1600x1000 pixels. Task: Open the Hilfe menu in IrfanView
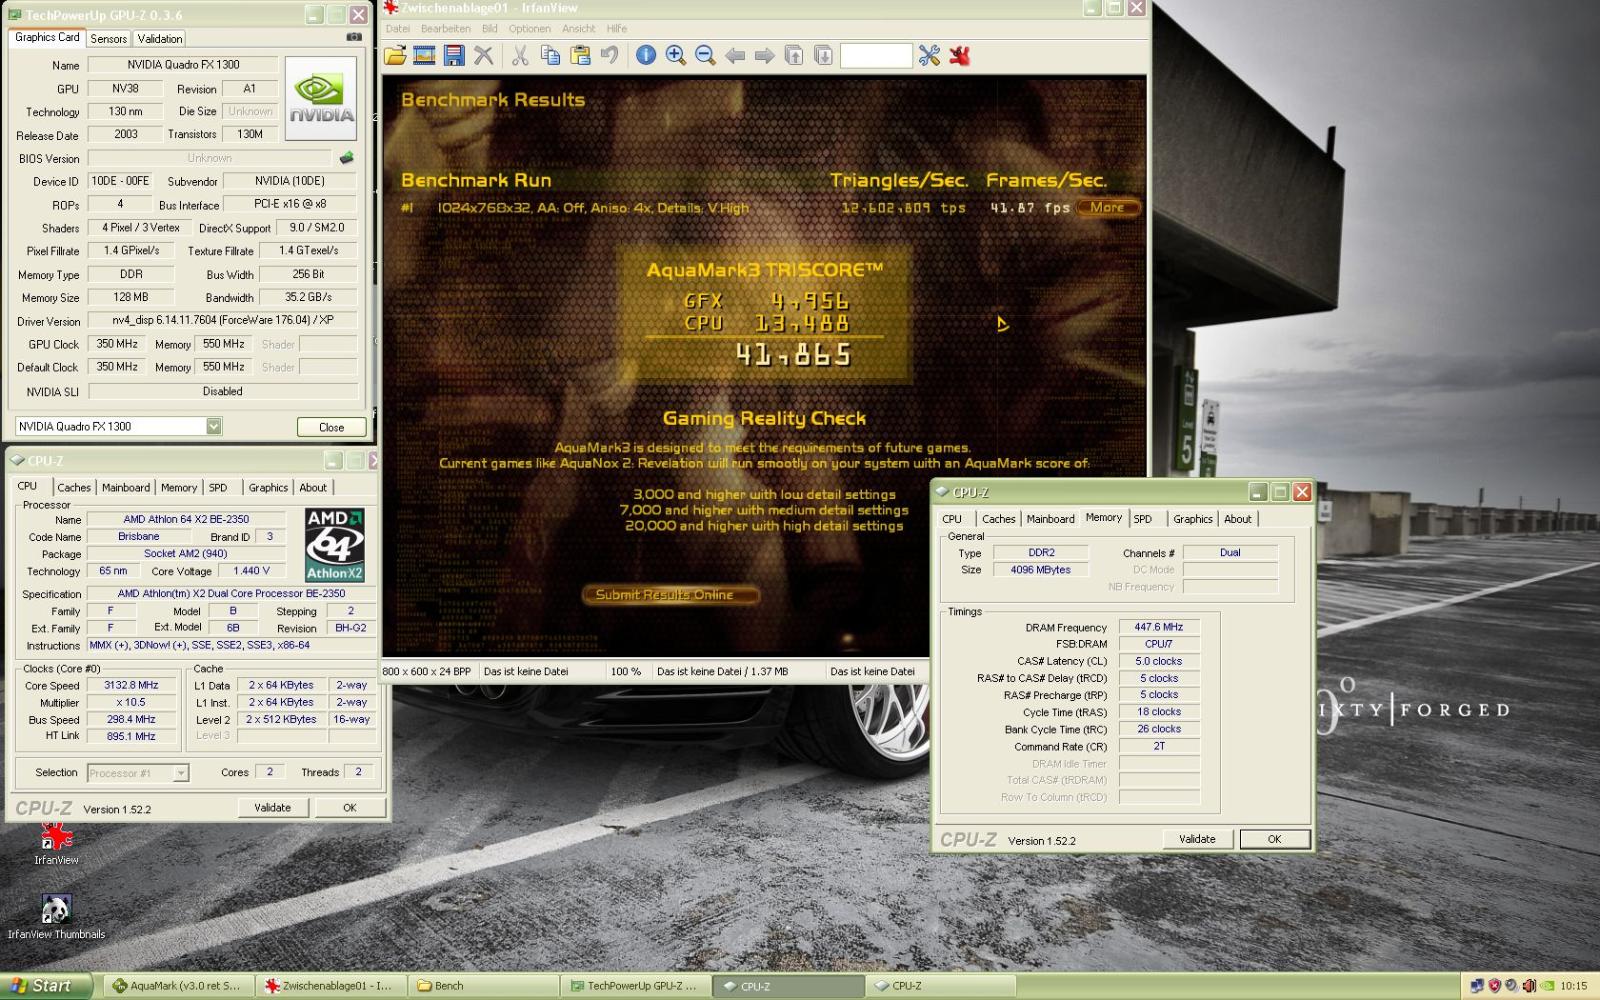[617, 29]
